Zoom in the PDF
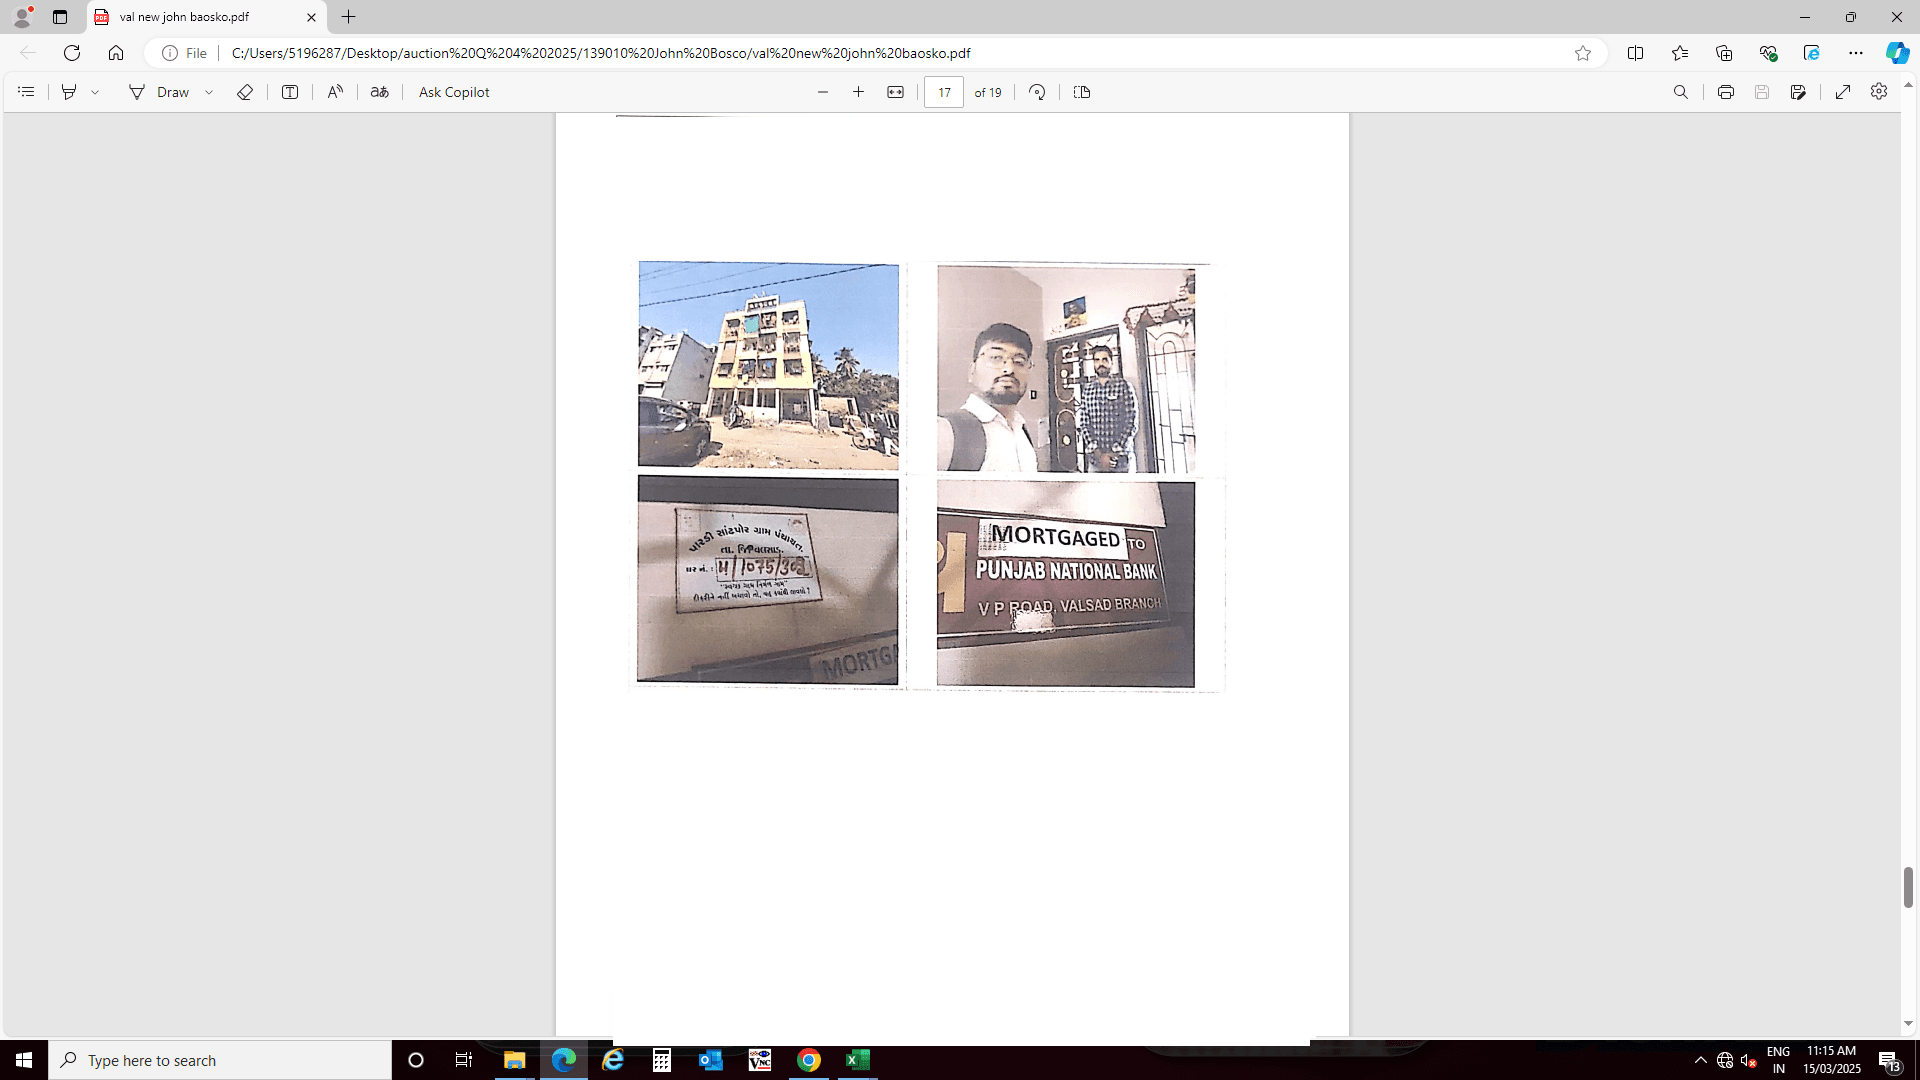This screenshot has height=1080, width=1920. 858,92
